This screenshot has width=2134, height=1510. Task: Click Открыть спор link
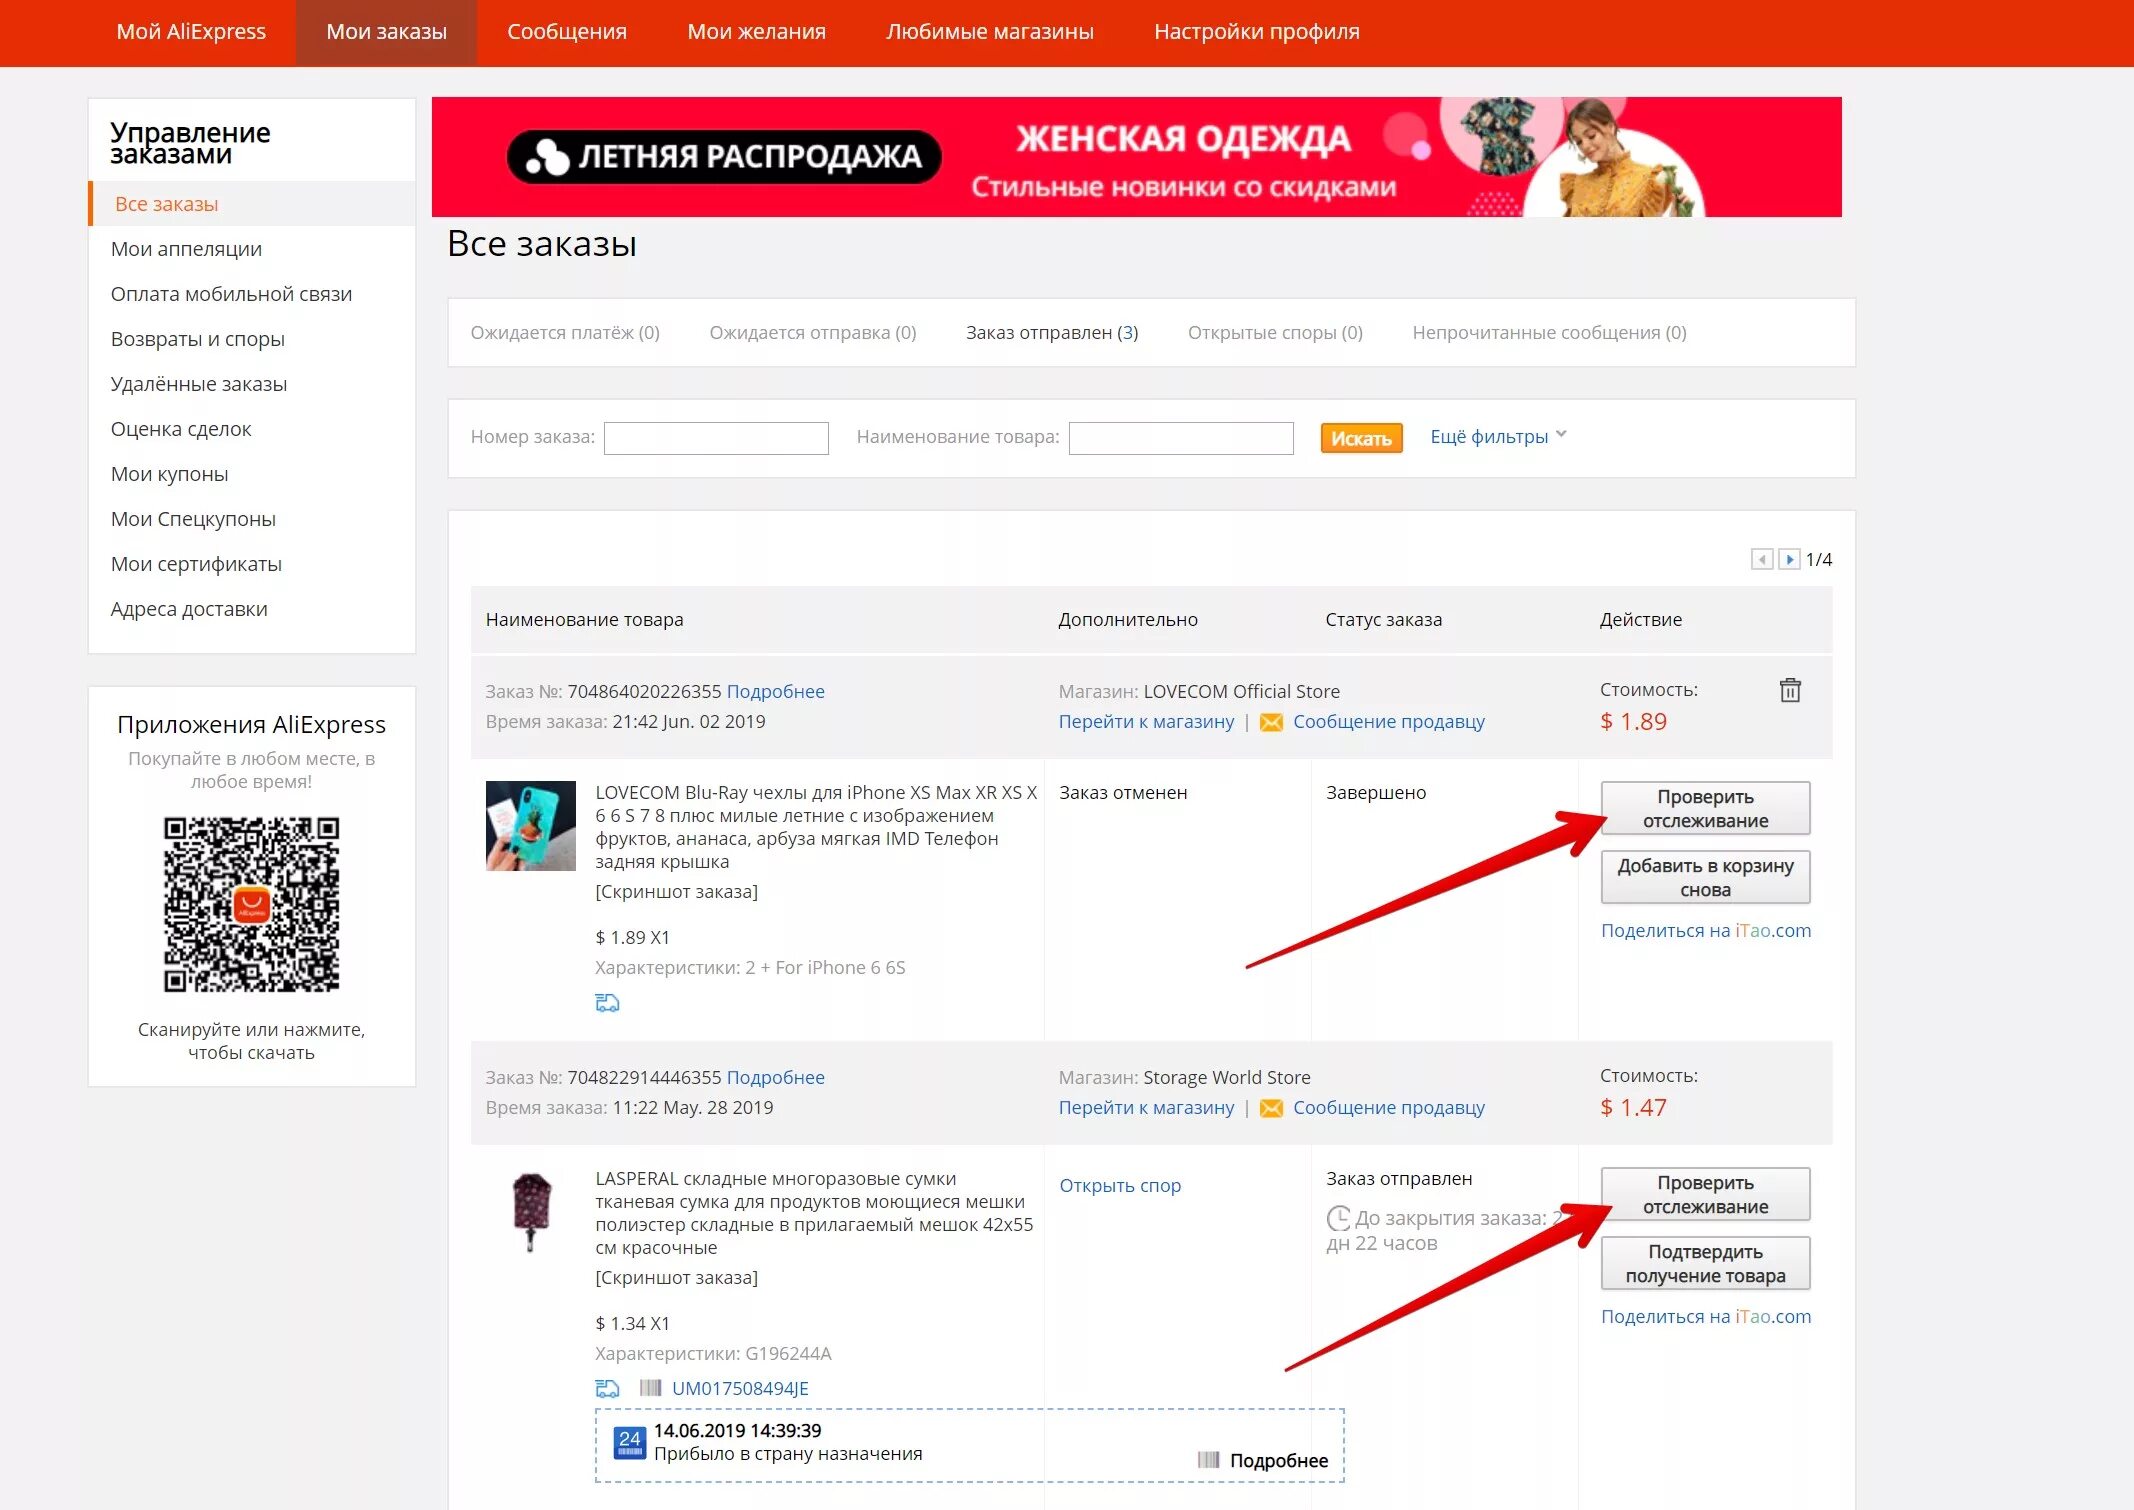point(1120,1186)
